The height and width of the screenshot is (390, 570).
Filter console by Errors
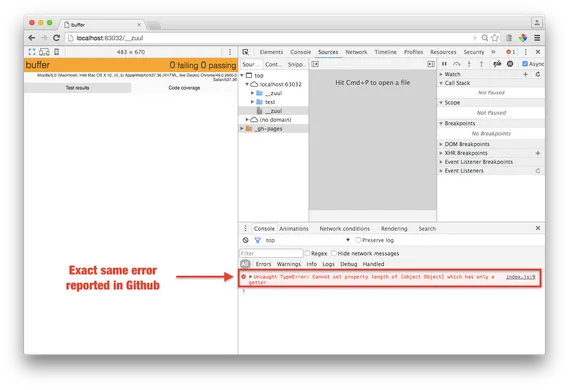(x=264, y=264)
